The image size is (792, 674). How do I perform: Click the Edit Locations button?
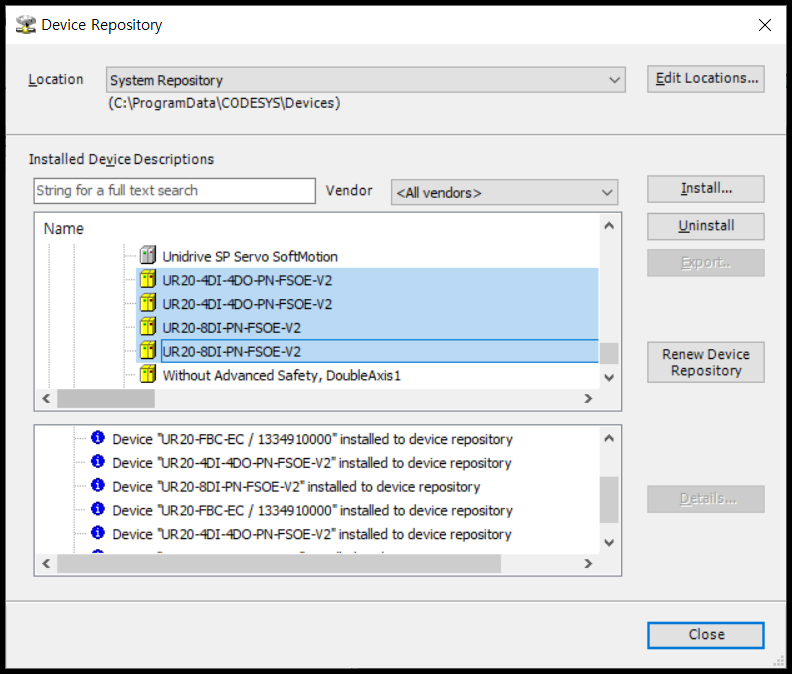706,79
